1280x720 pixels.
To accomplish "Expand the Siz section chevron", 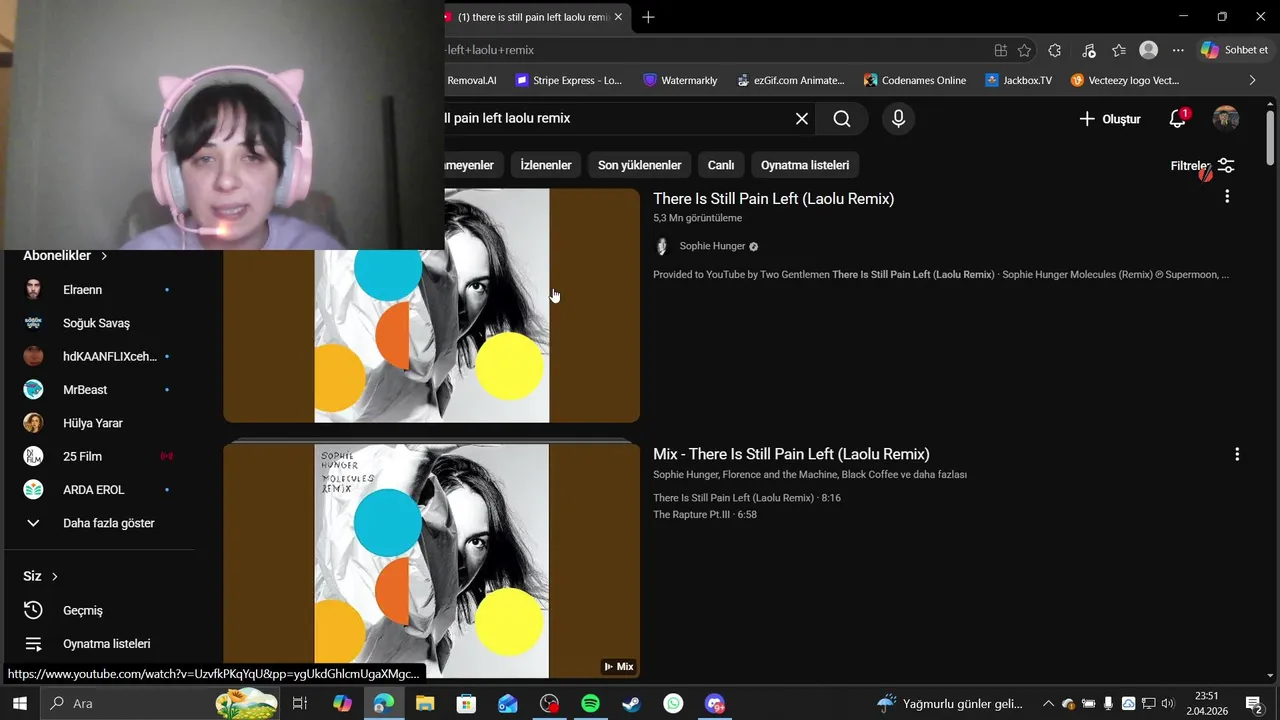I will 54,576.
